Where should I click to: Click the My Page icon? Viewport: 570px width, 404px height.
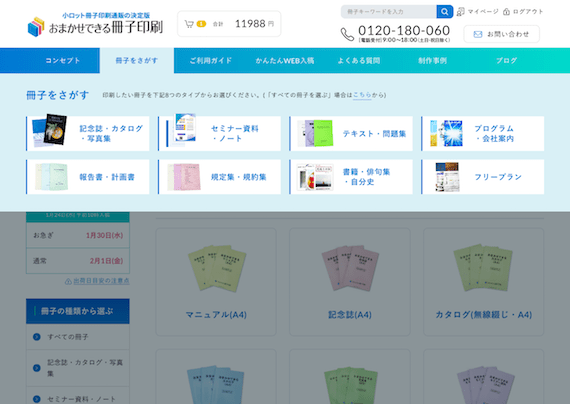click(x=461, y=12)
